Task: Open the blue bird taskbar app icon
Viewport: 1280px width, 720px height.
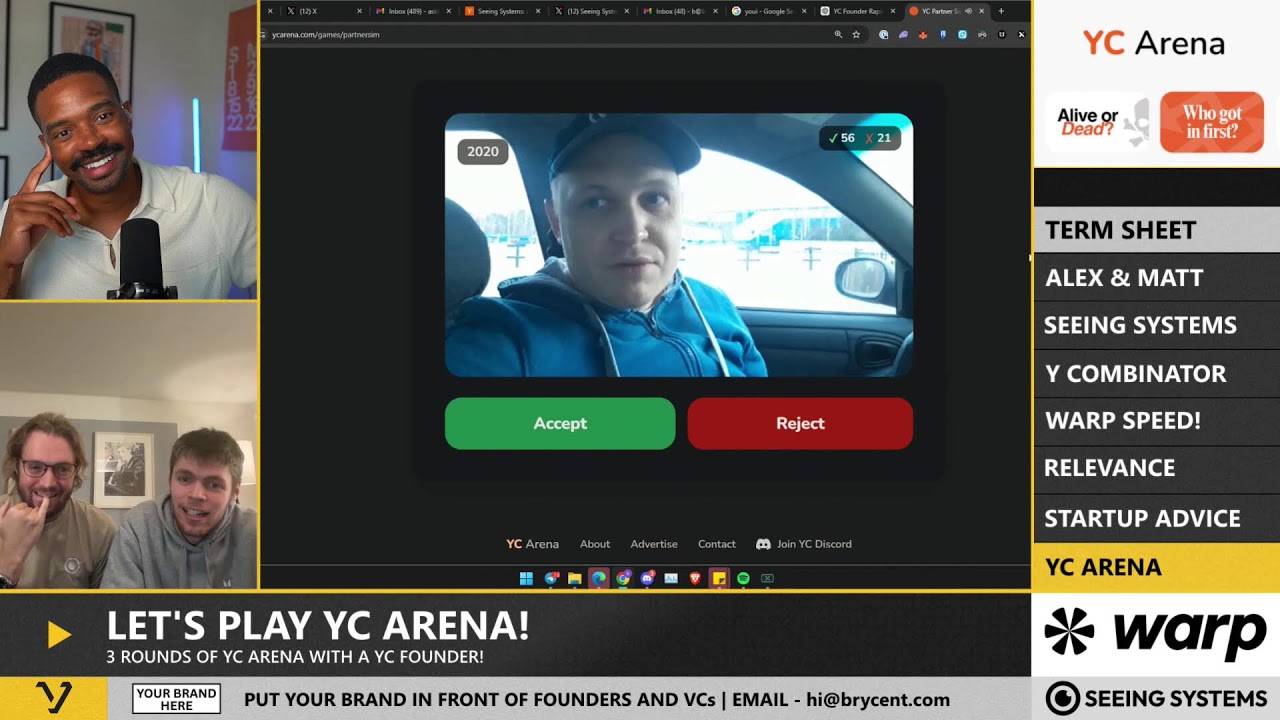Action: coord(551,578)
